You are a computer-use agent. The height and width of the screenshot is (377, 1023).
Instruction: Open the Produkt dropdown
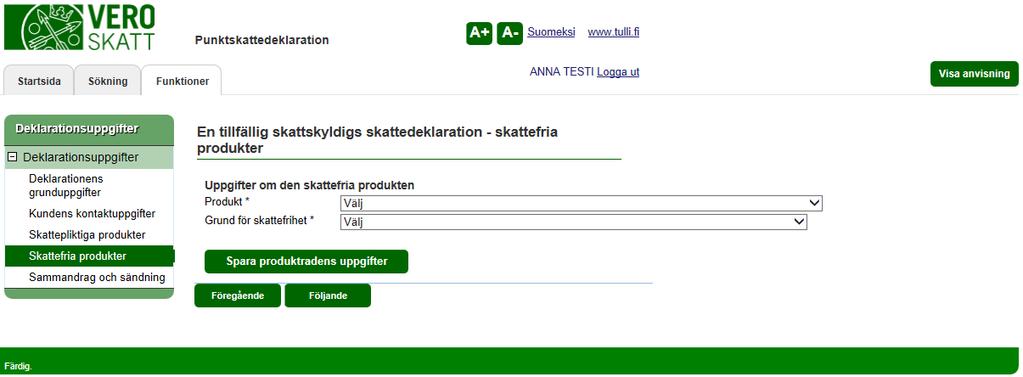pyautogui.click(x=581, y=204)
